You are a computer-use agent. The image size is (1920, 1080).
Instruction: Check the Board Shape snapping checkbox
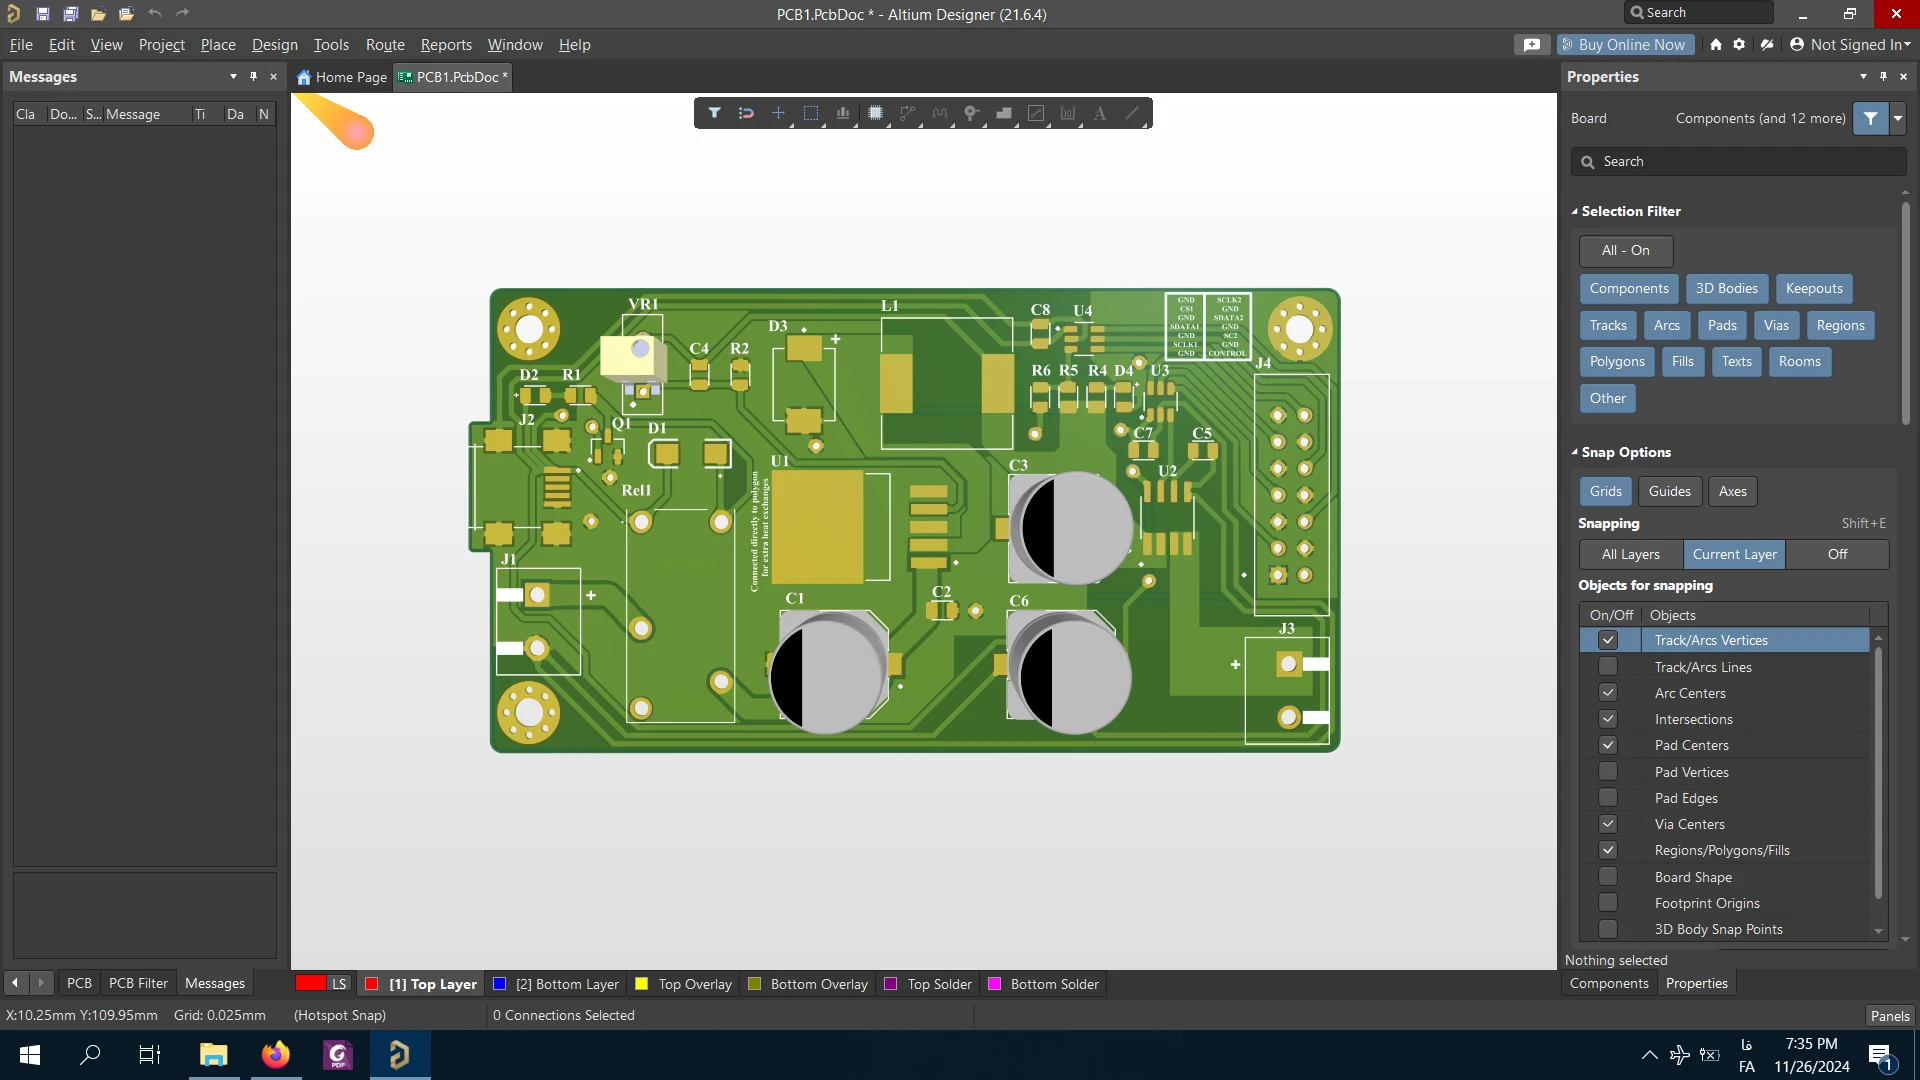(x=1608, y=877)
